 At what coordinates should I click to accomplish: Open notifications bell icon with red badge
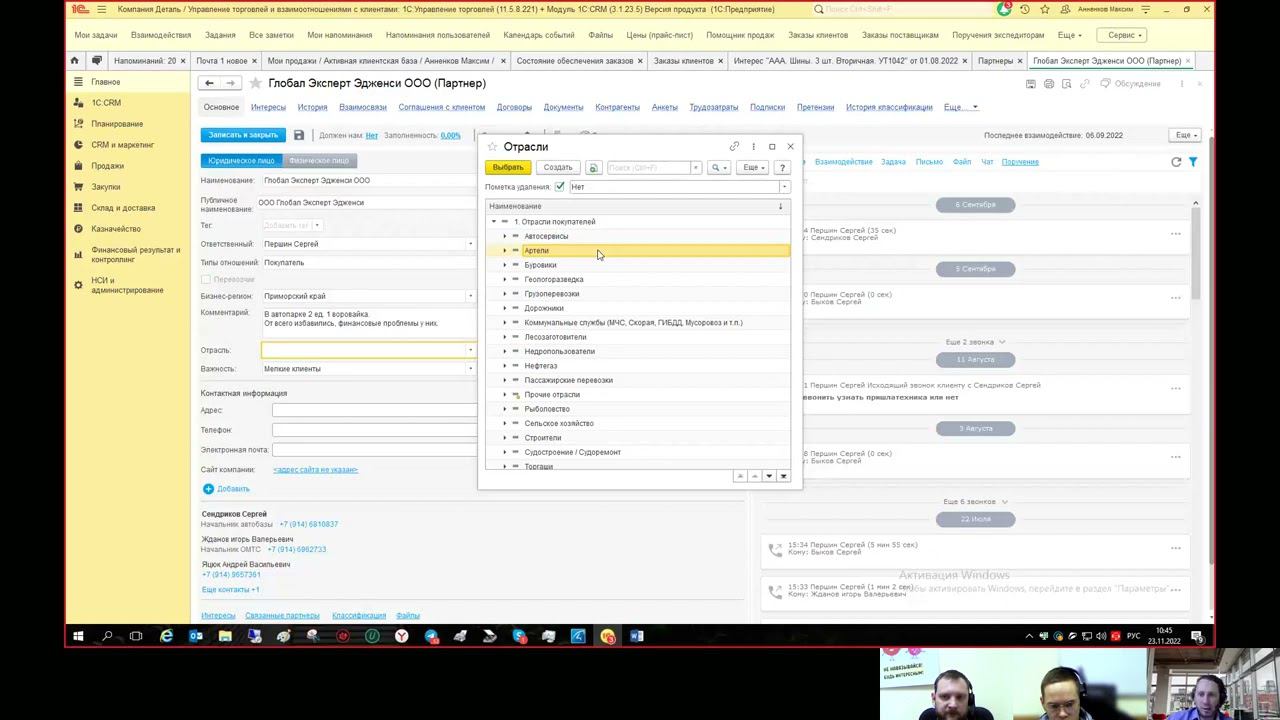tap(1003, 9)
